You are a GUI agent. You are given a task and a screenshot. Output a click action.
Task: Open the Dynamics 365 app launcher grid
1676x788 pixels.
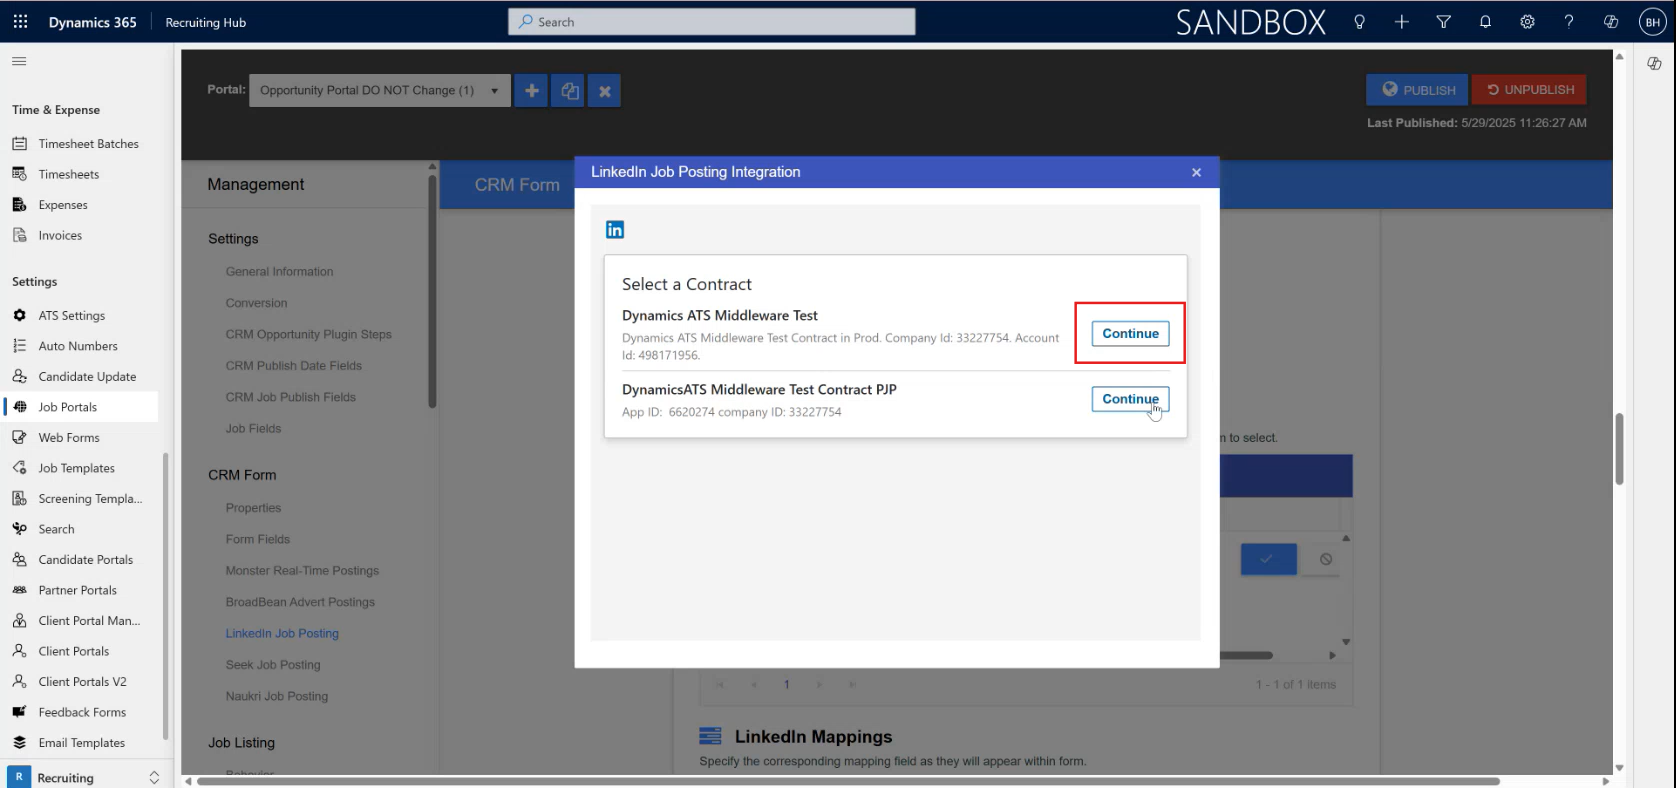pos(20,21)
